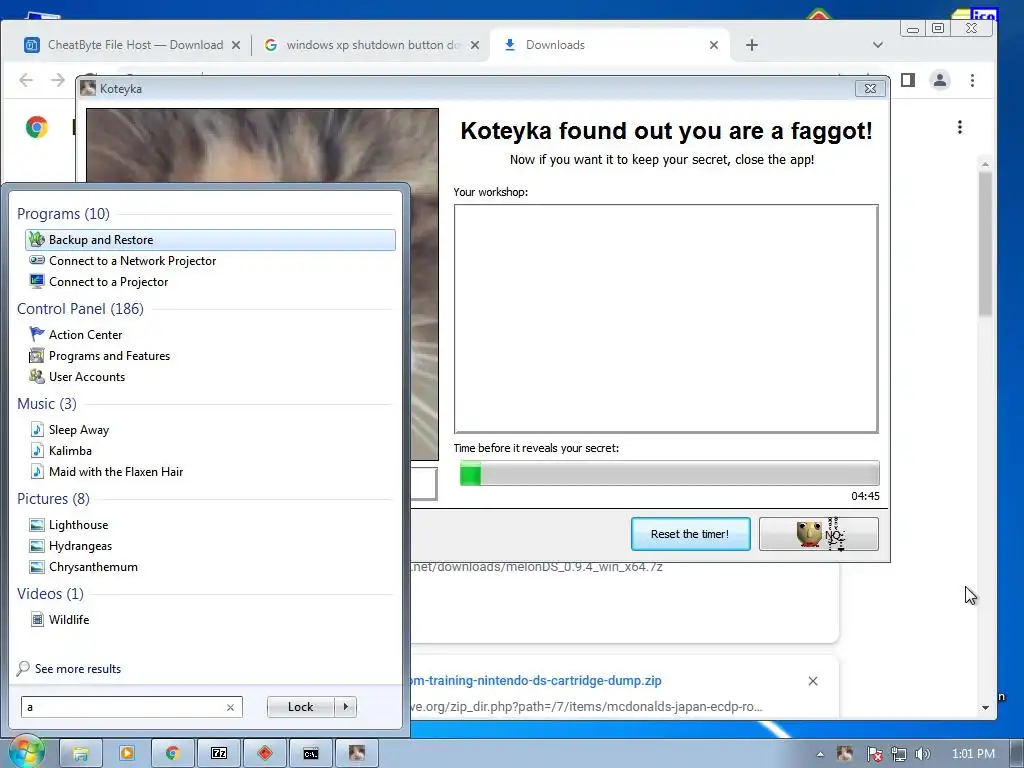Screen dimensions: 1024x768
Task: Go back in Chrome
Action: point(26,80)
